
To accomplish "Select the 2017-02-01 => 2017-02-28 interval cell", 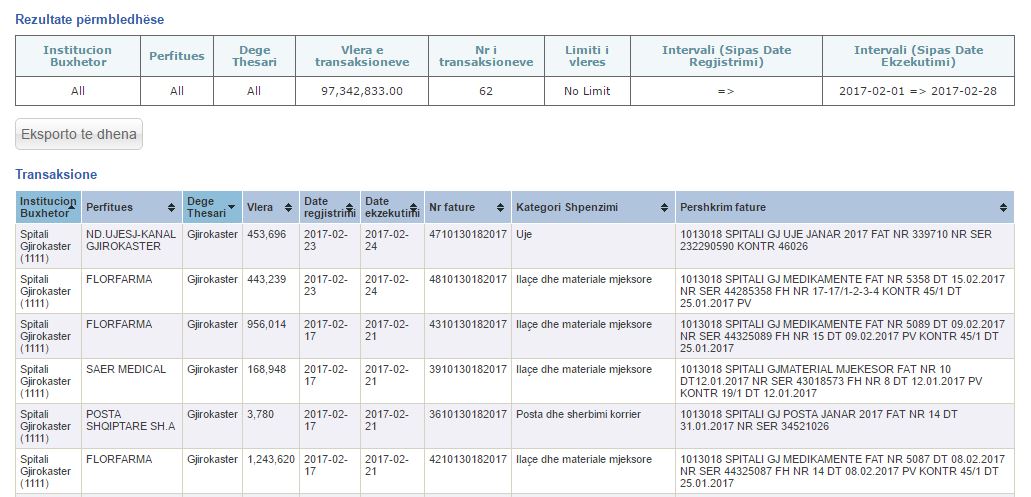I will [x=918, y=91].
